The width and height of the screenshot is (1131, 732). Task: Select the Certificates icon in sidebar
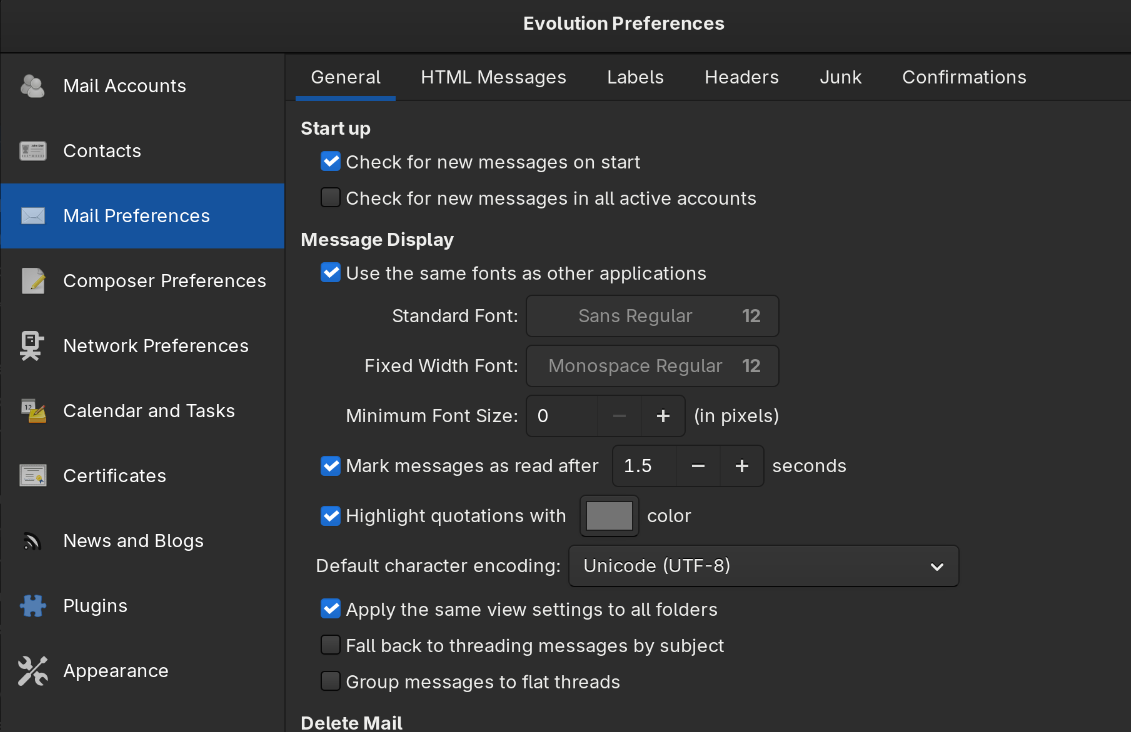click(33, 476)
